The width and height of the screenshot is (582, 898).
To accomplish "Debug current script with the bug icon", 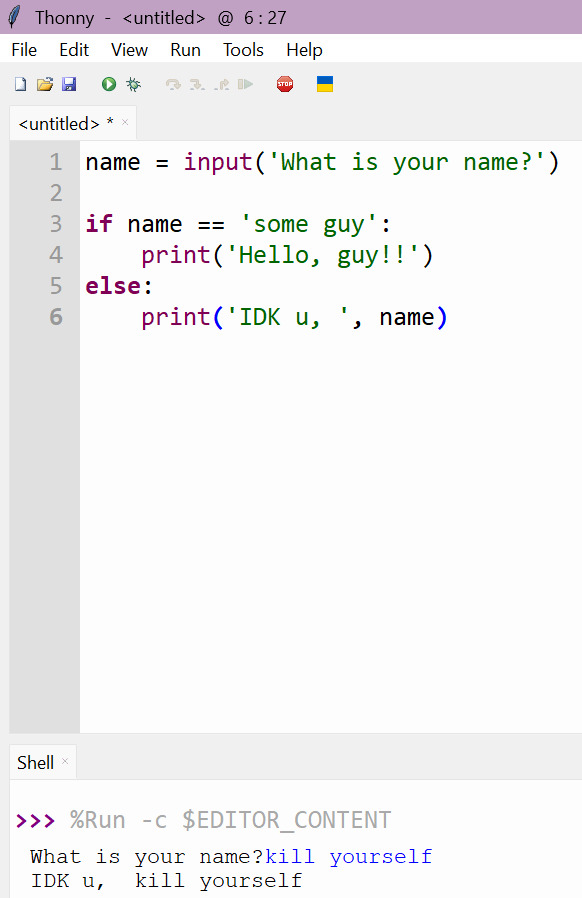I will point(133,85).
